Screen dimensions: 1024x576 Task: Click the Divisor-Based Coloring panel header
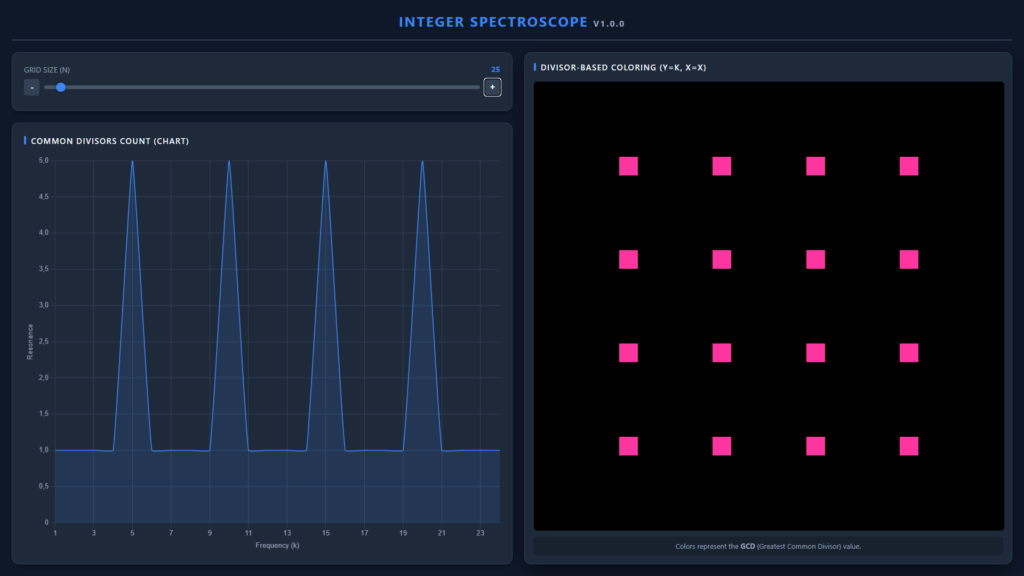click(625, 67)
